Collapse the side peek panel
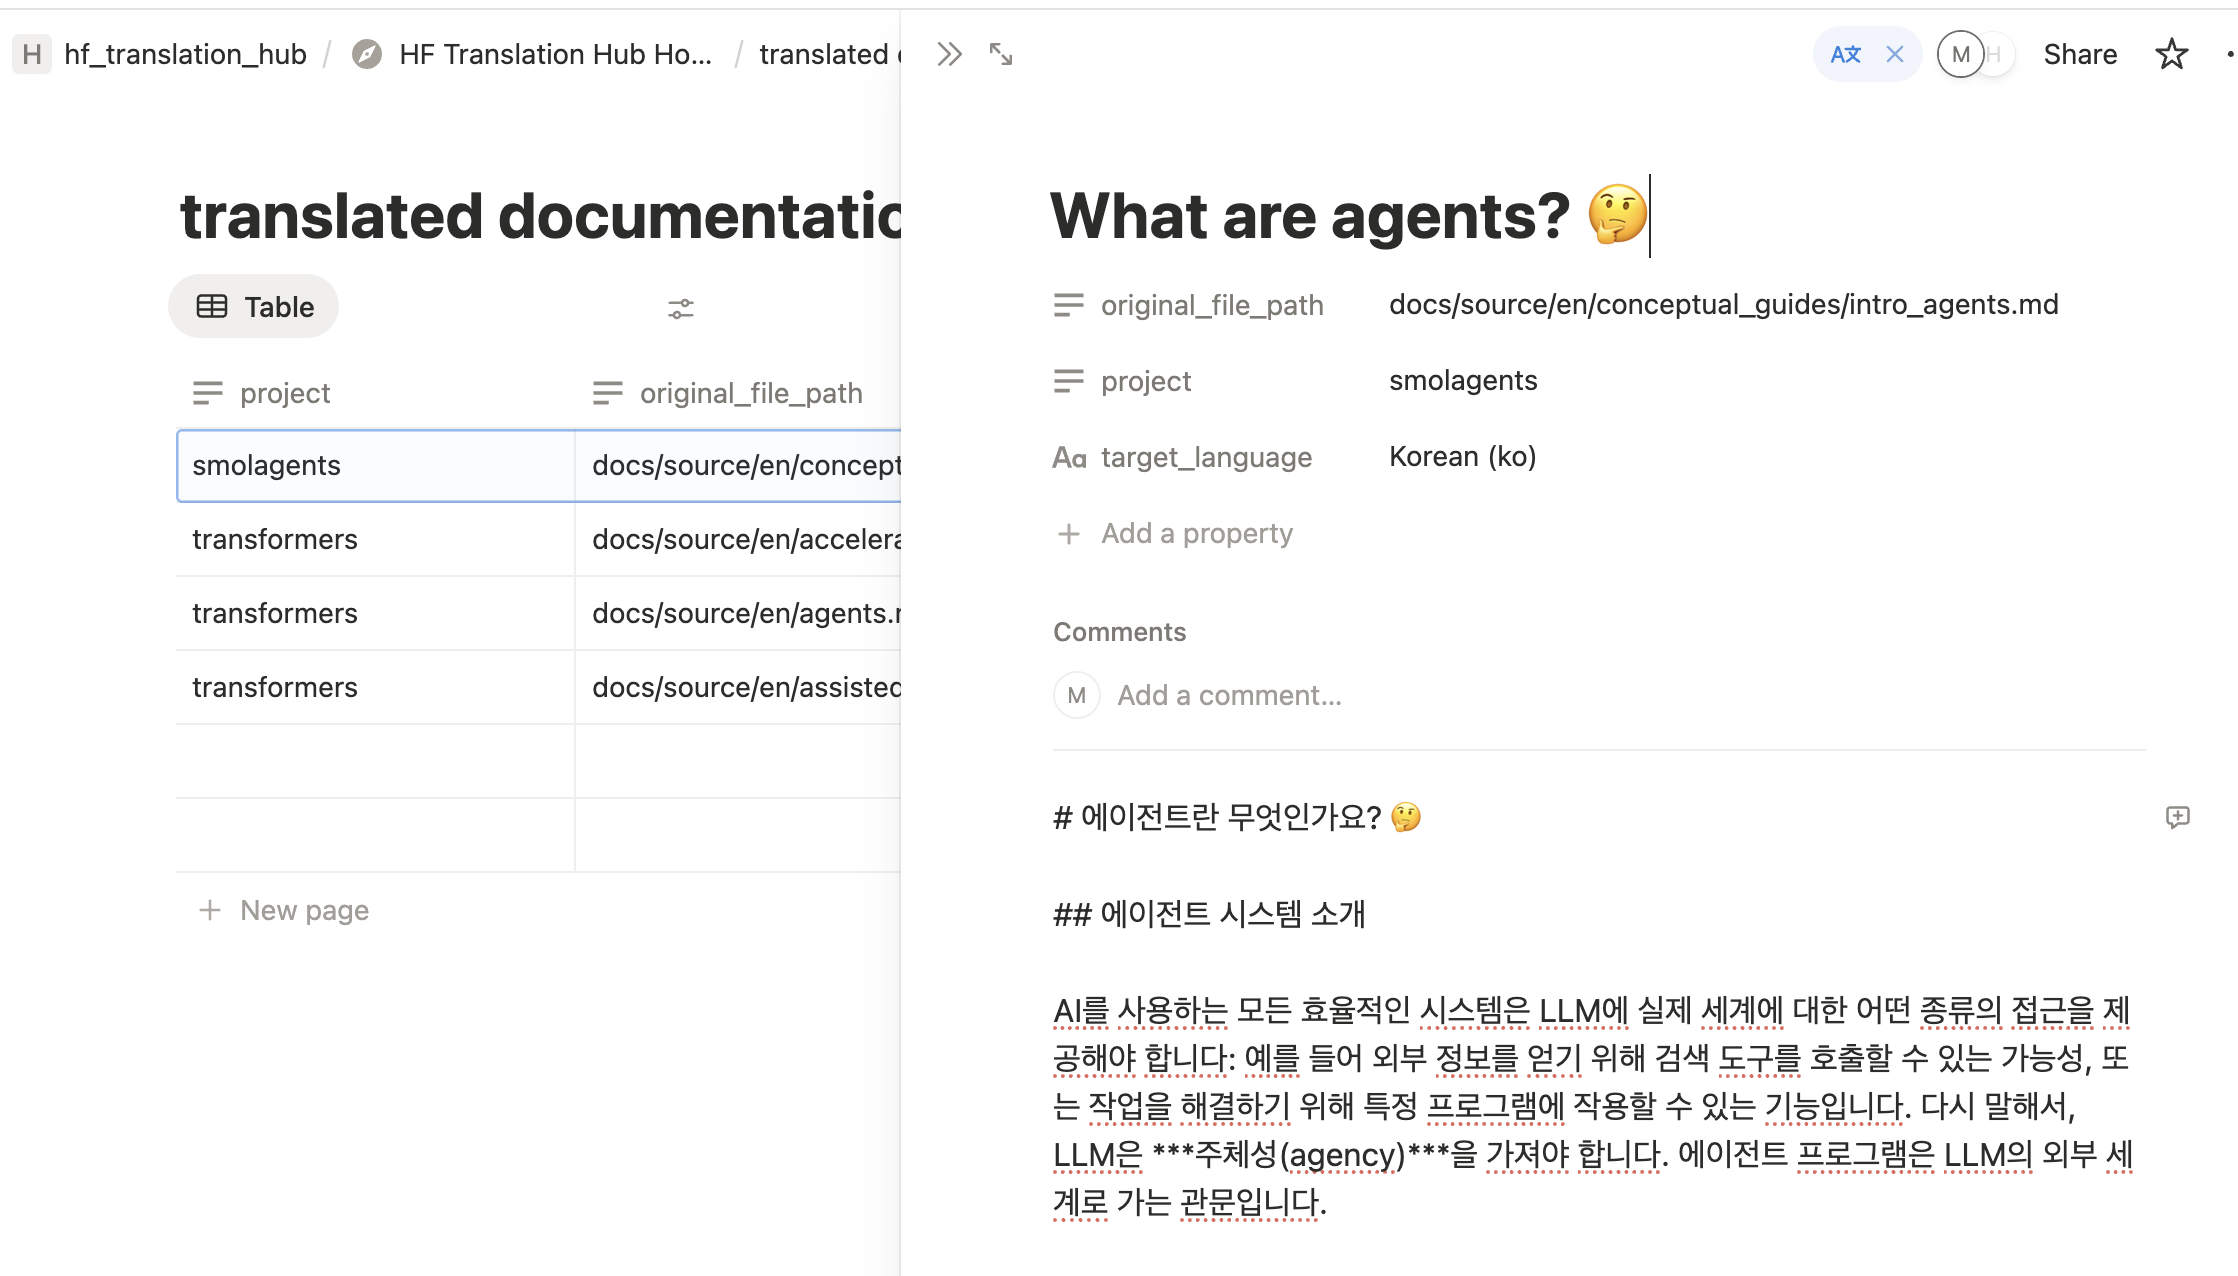The image size is (2238, 1276). [x=948, y=54]
